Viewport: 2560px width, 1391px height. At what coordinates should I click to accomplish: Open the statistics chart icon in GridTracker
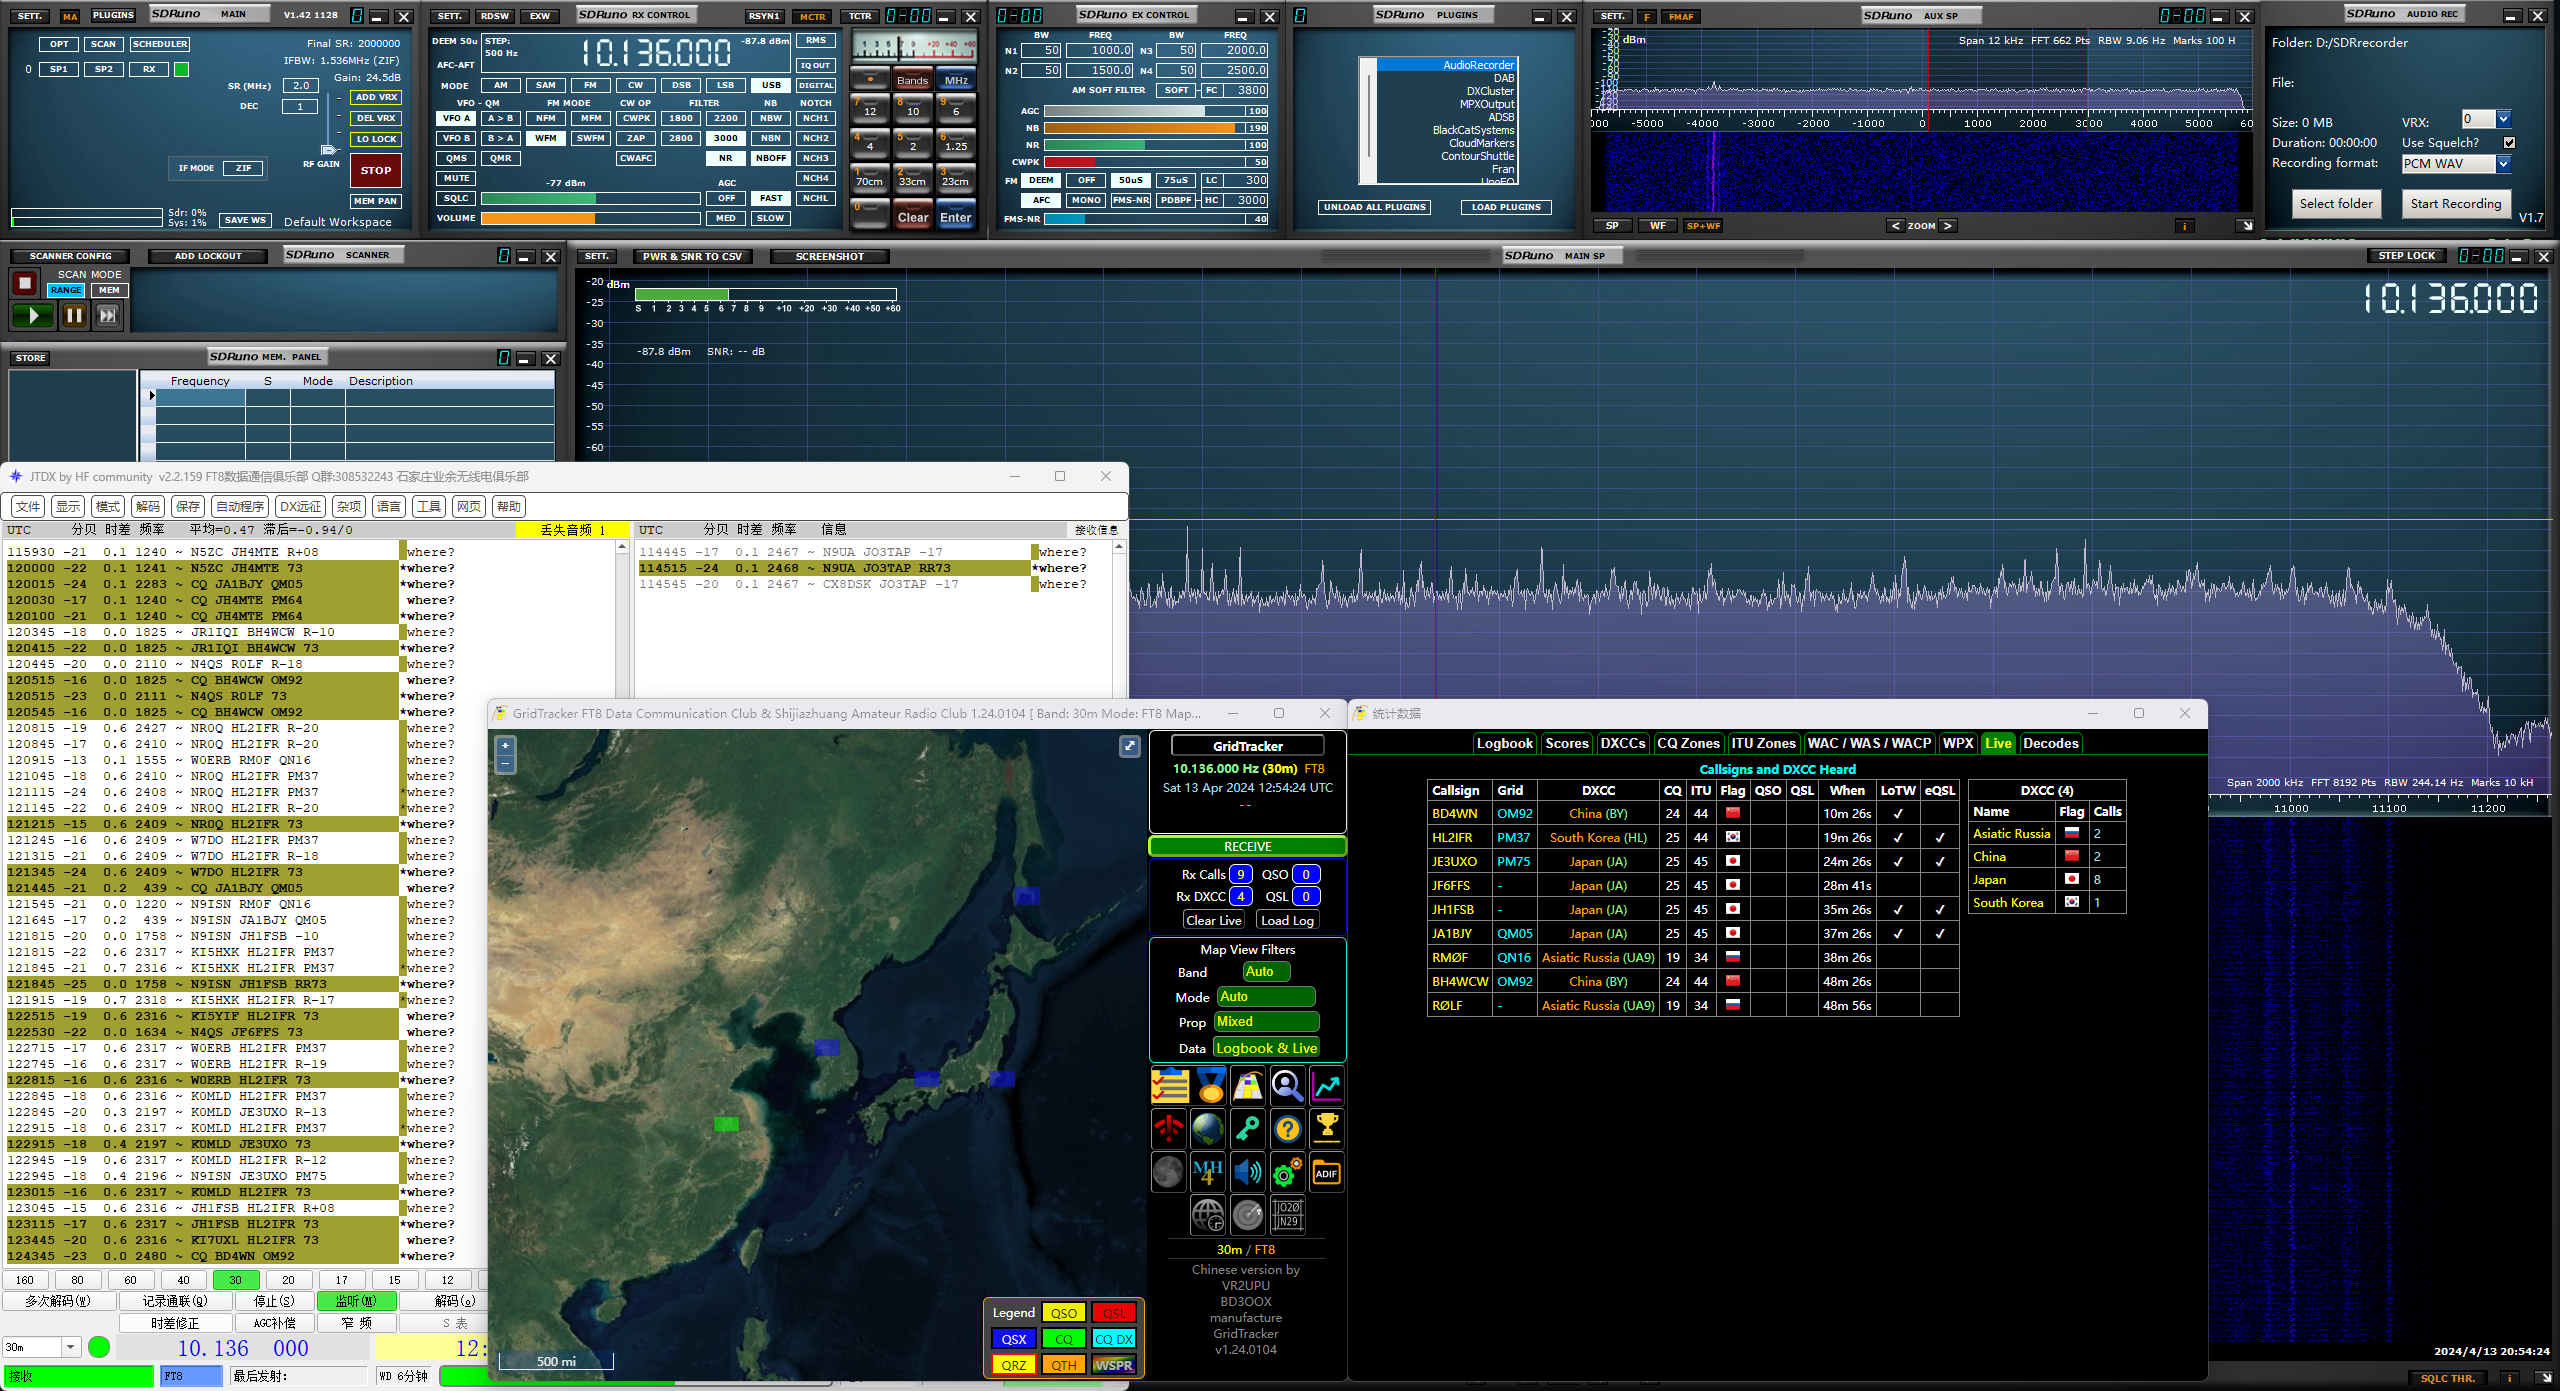(1327, 1085)
